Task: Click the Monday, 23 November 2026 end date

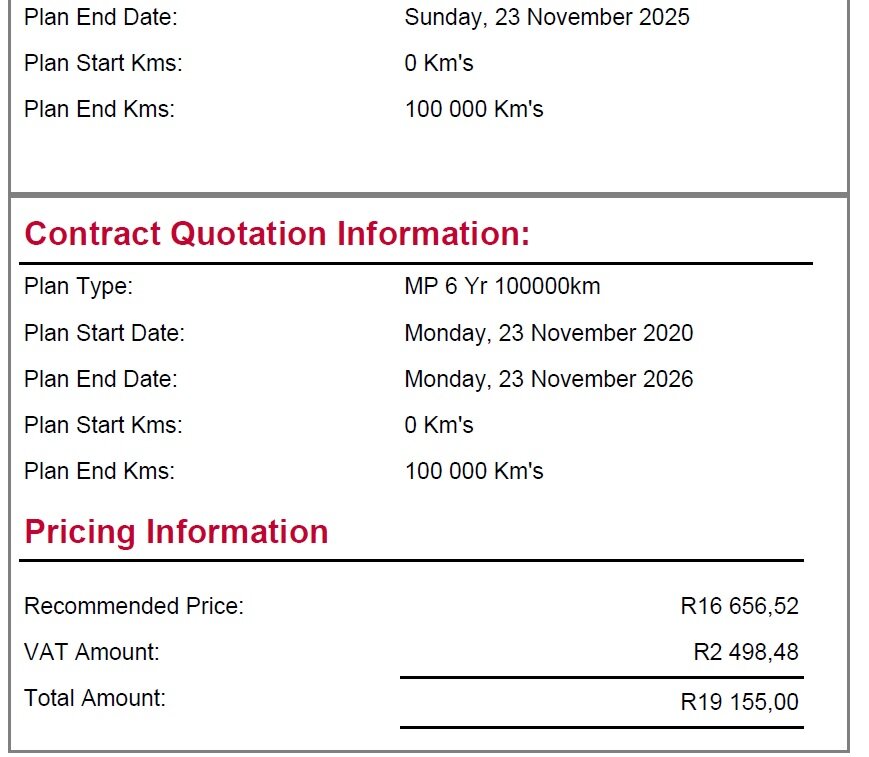Action: pos(549,380)
